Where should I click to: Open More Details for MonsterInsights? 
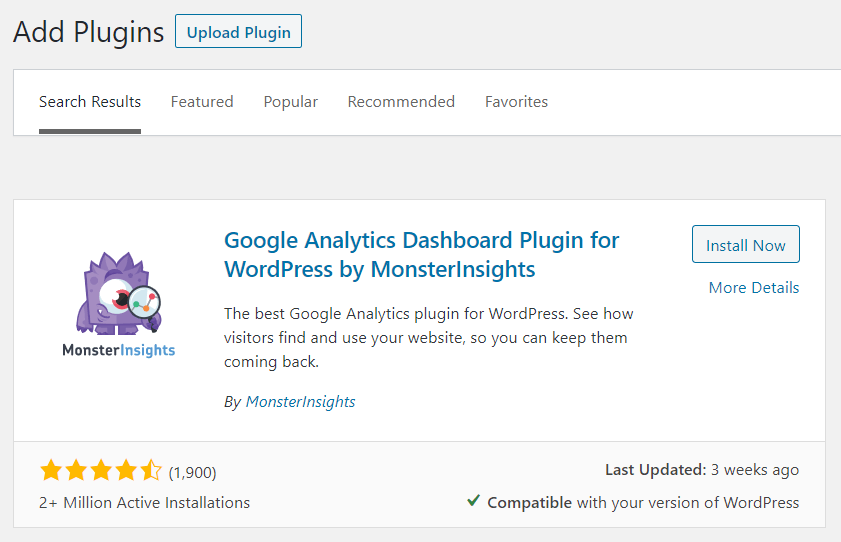click(x=754, y=288)
